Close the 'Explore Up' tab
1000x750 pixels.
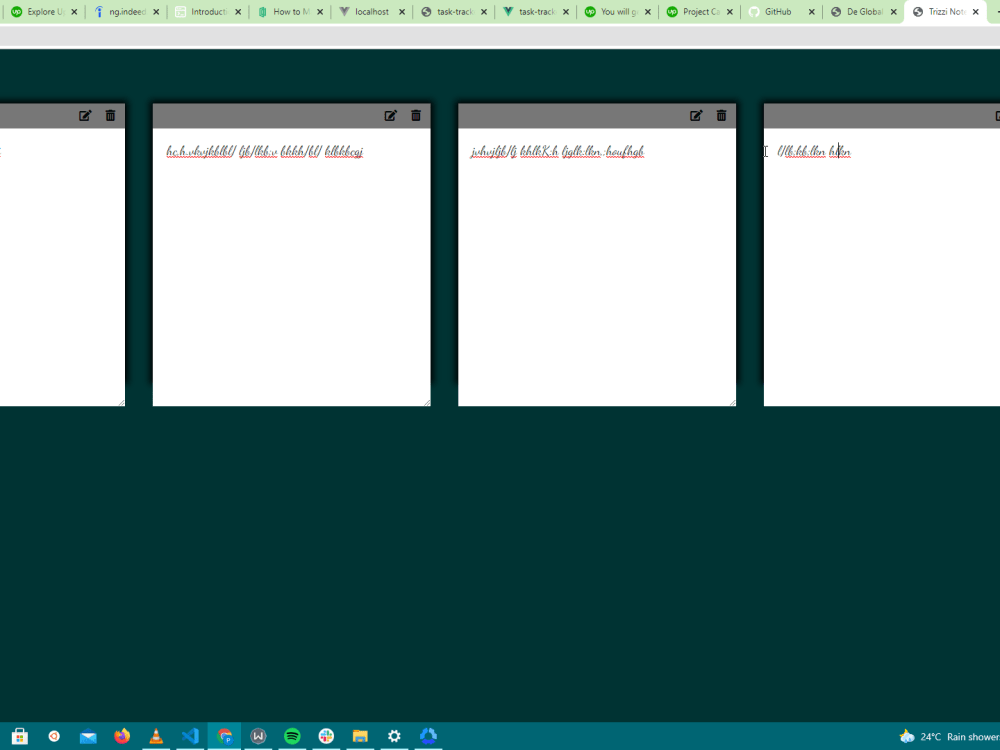click(x=74, y=11)
